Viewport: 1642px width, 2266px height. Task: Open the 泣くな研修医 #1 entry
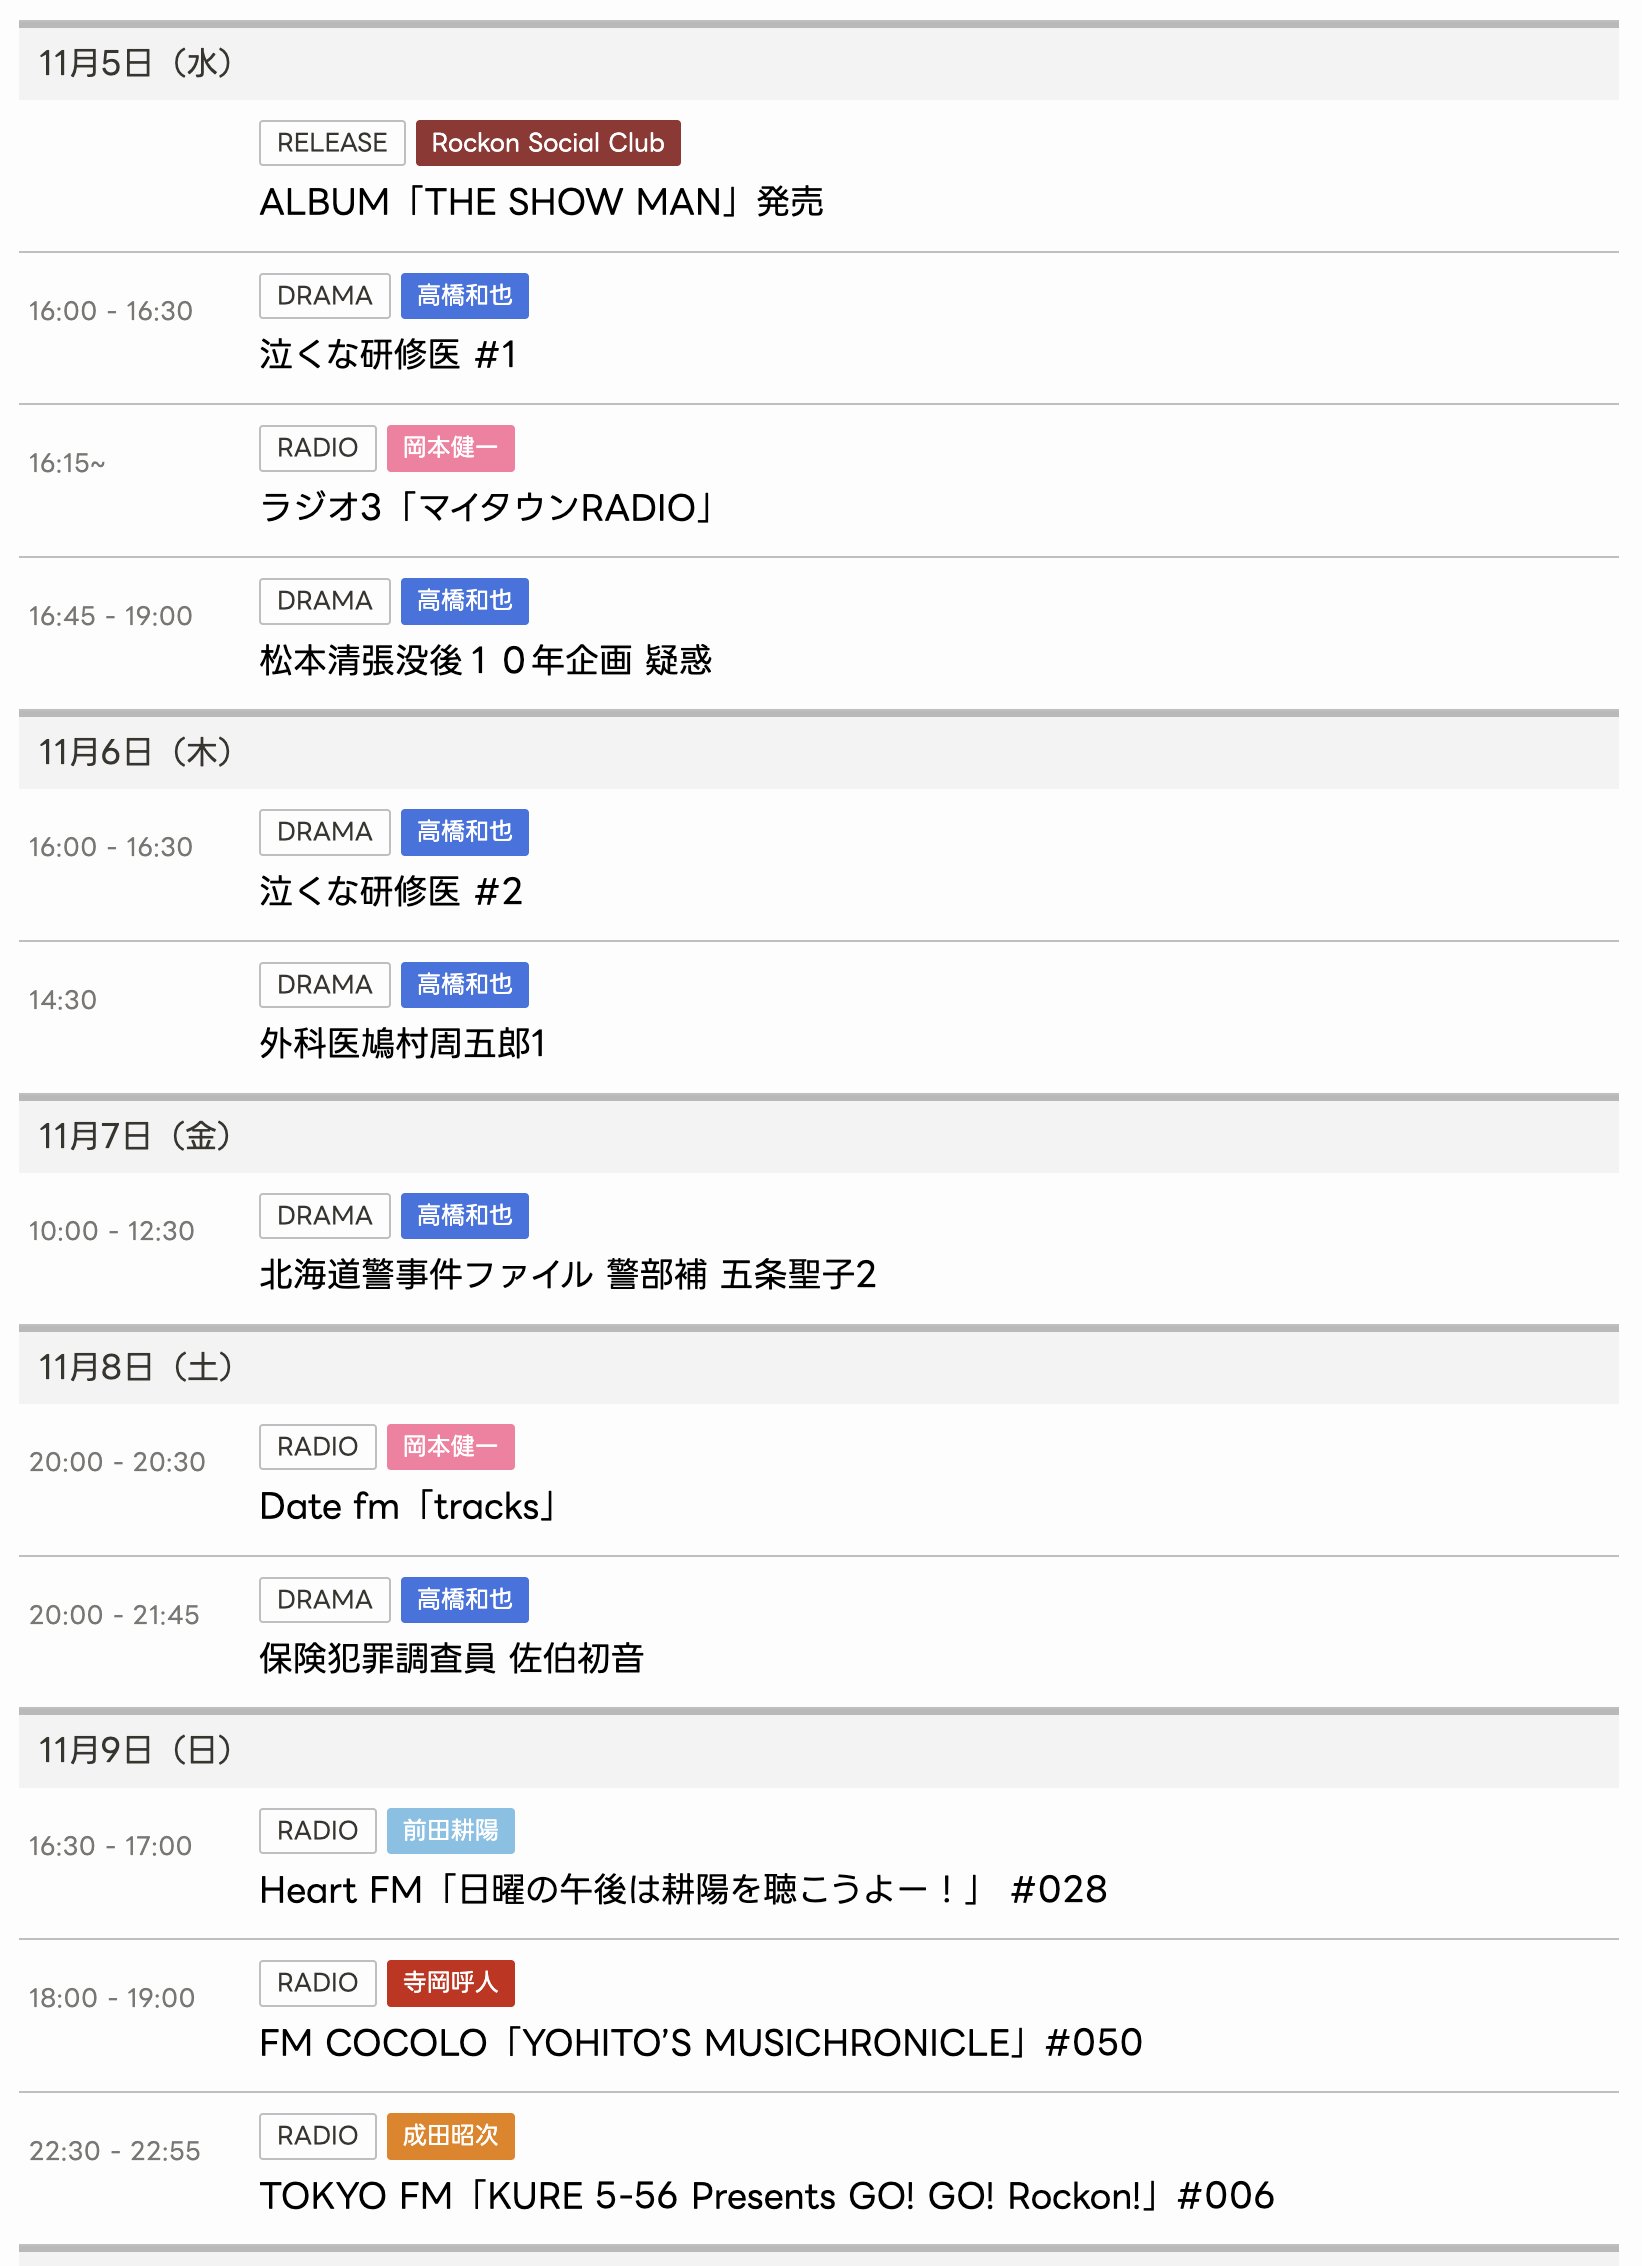pyautogui.click(x=388, y=354)
